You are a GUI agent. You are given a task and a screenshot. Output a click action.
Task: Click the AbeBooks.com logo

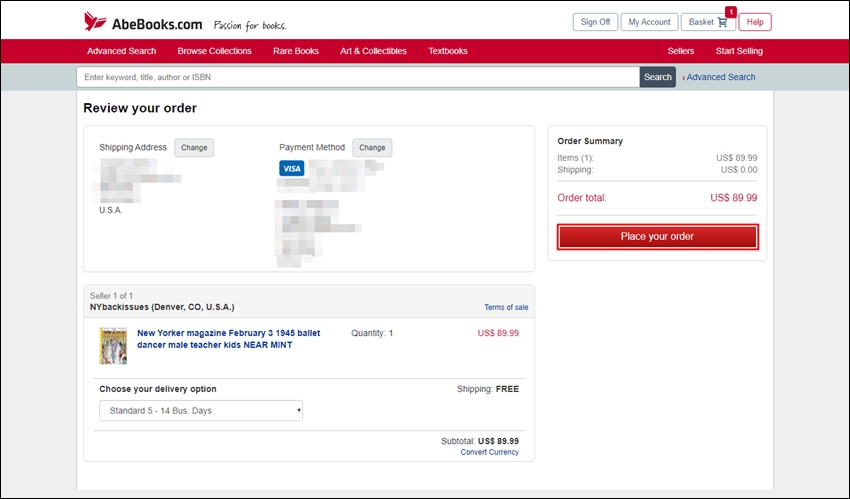point(143,22)
